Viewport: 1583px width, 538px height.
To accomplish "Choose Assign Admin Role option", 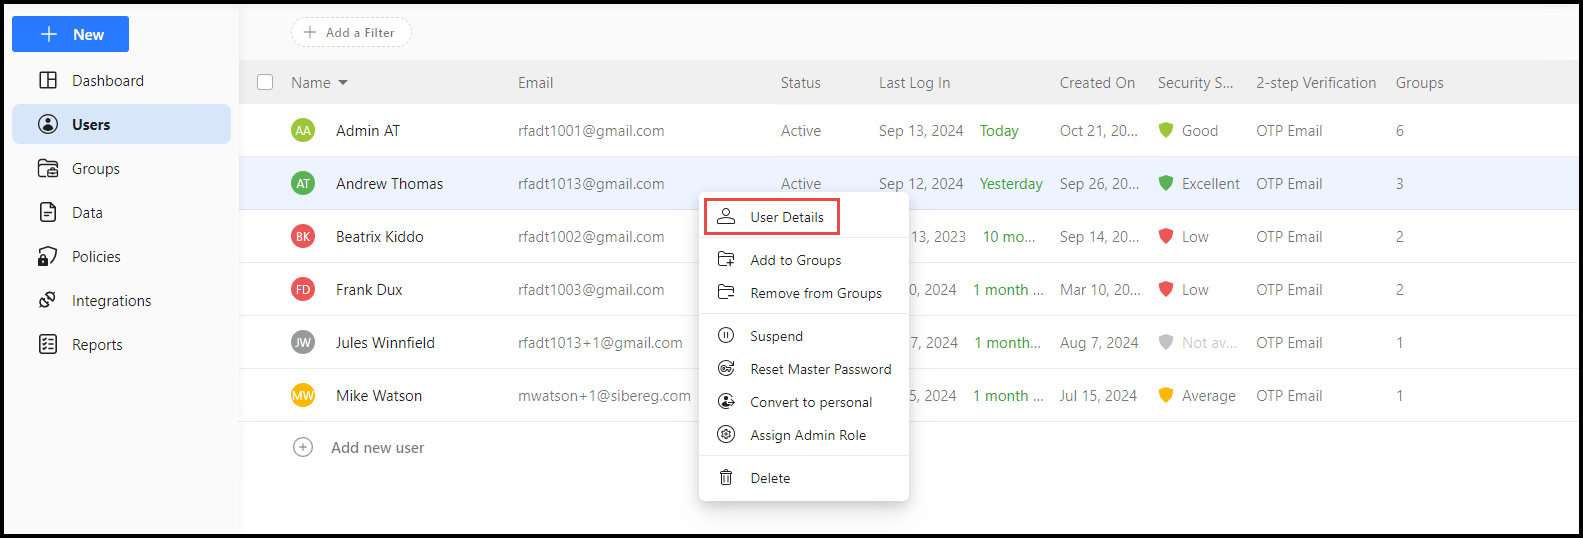I will [808, 435].
